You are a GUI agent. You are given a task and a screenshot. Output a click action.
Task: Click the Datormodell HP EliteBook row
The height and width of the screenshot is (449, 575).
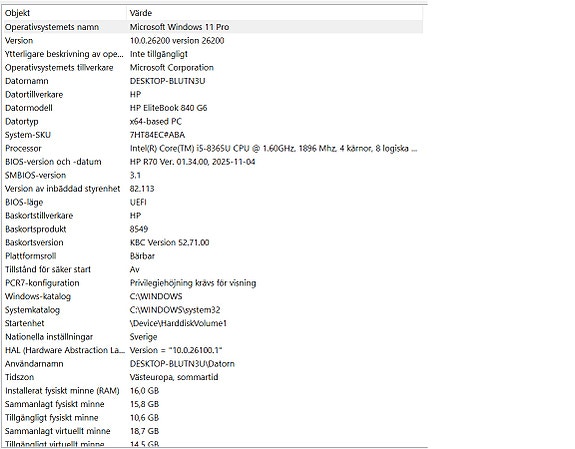(x=212, y=108)
